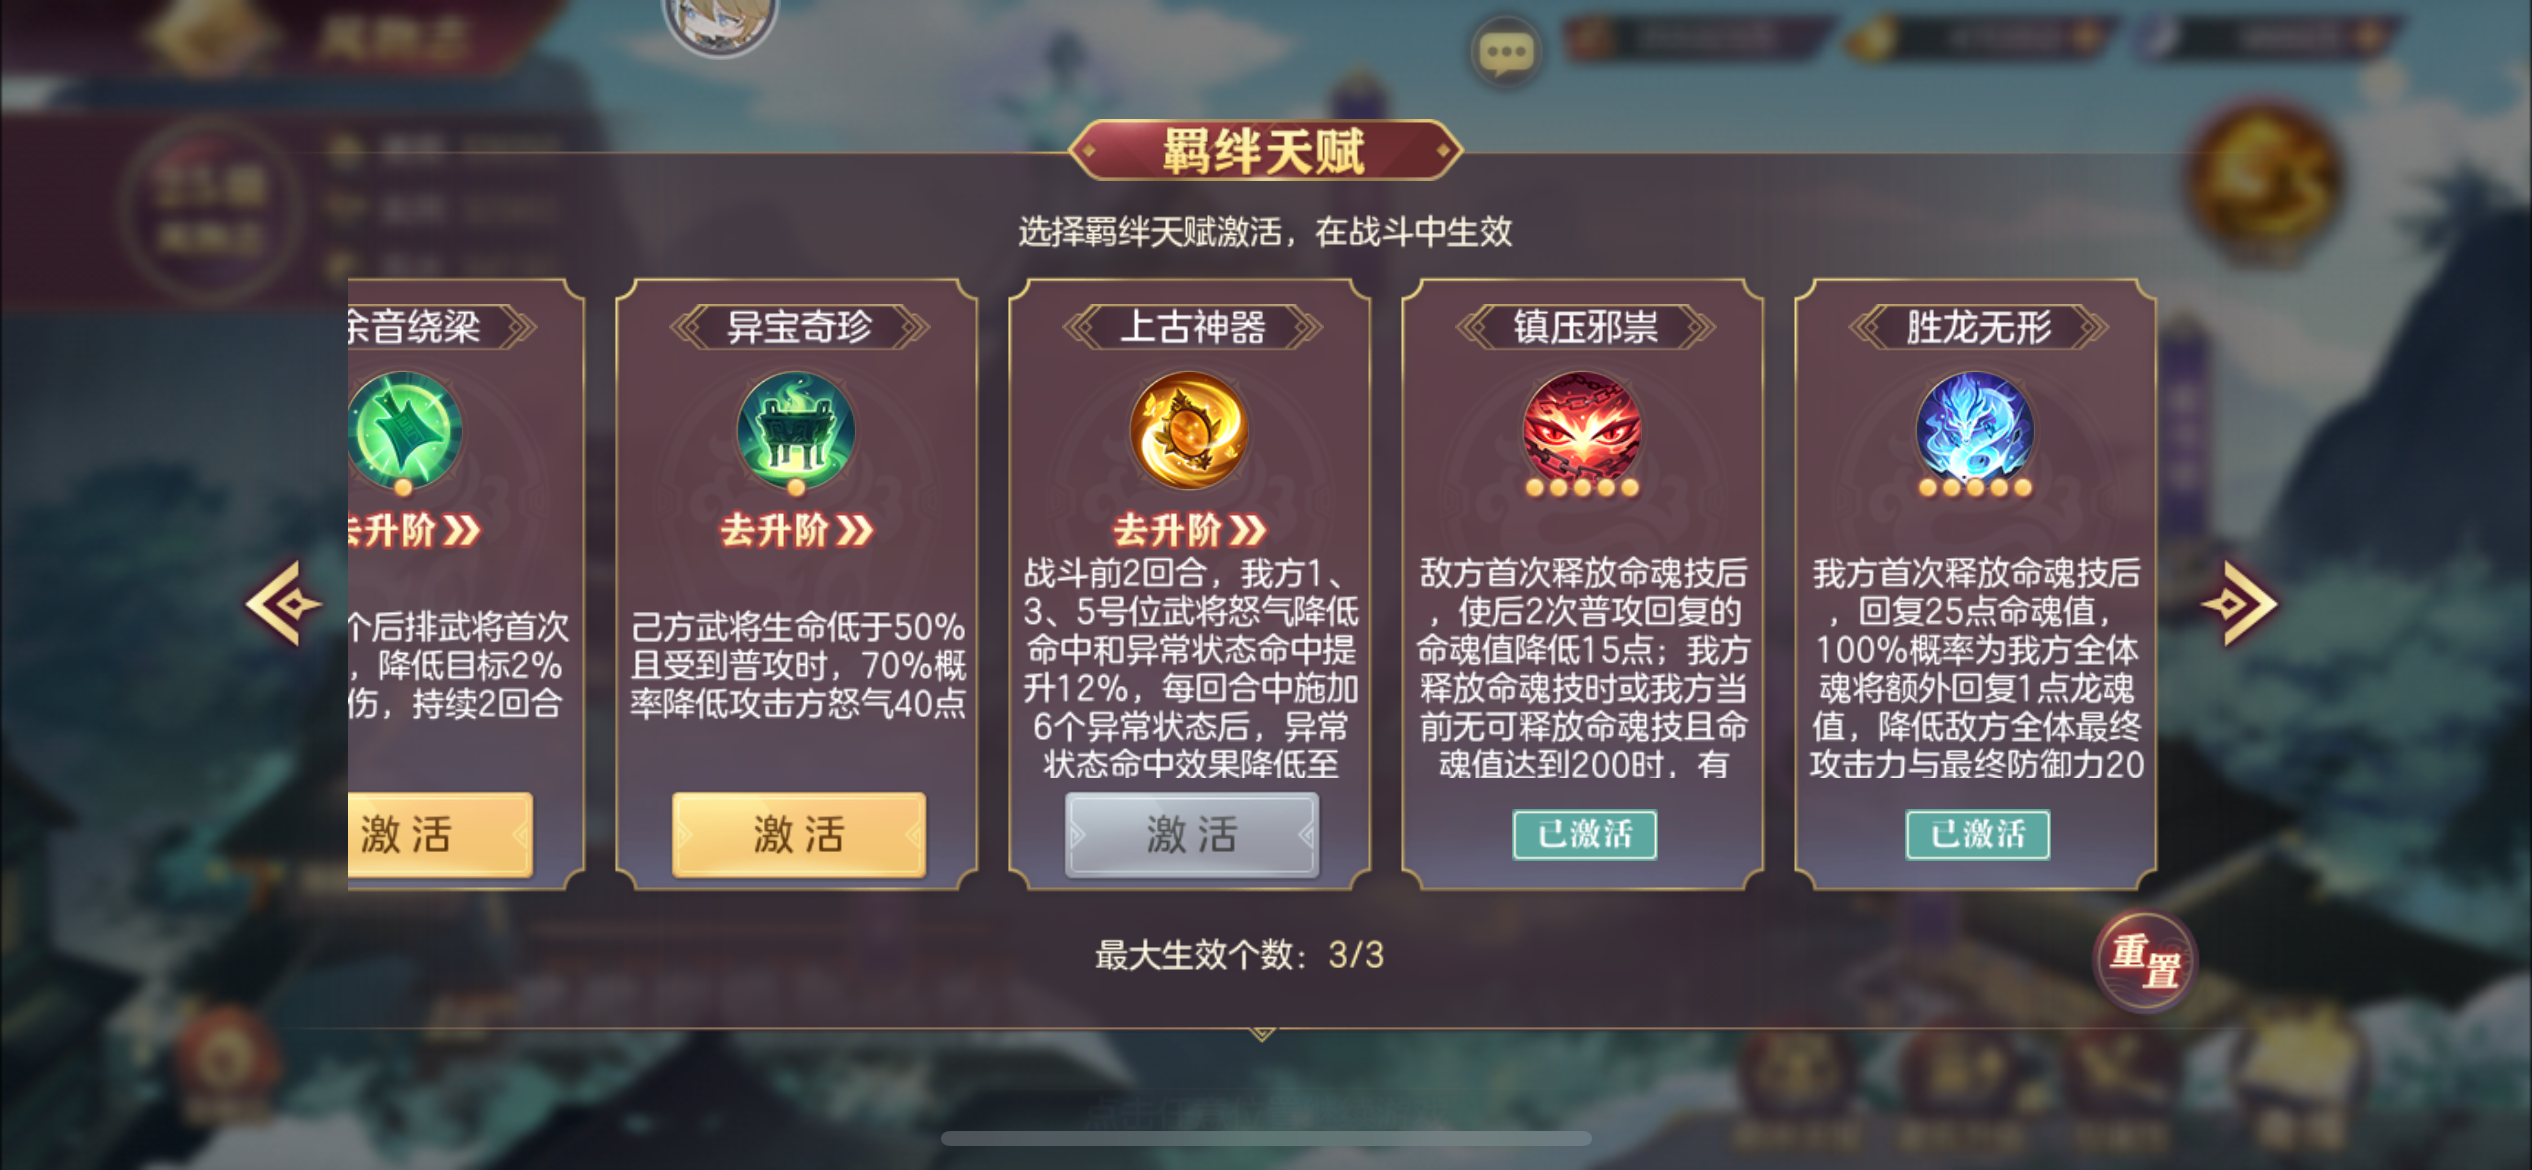Open the chat bubble icon
2532x1170 pixels.
1505,52
